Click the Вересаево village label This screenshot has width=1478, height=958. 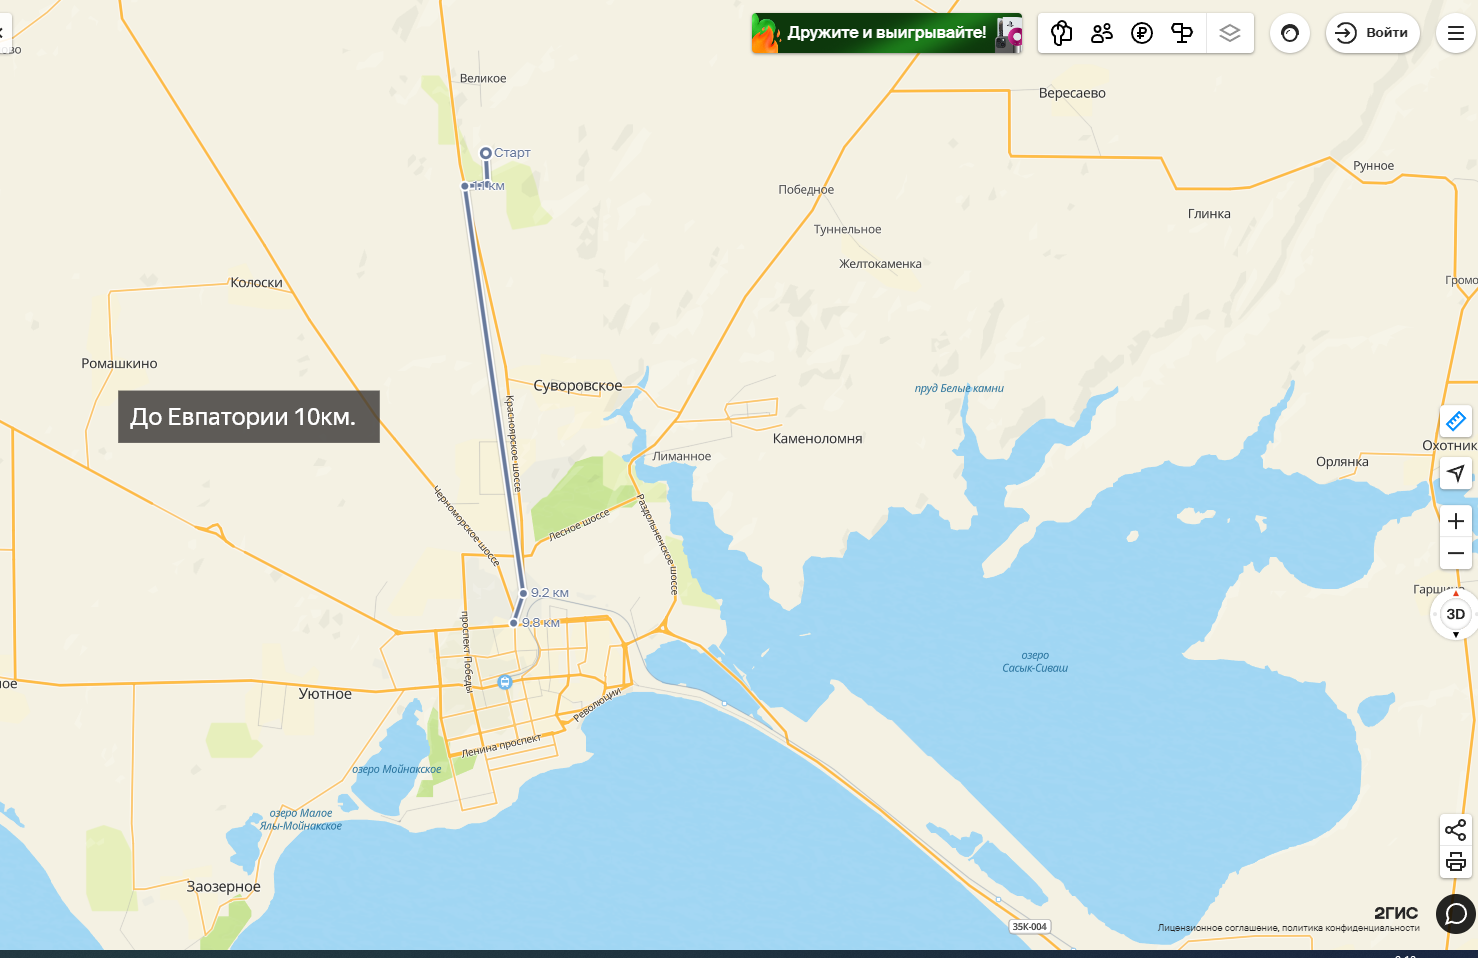tap(1072, 93)
